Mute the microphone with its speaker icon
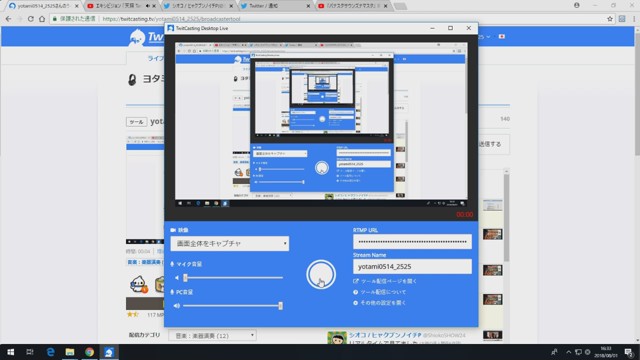The height and width of the screenshot is (360, 640). tap(177, 278)
